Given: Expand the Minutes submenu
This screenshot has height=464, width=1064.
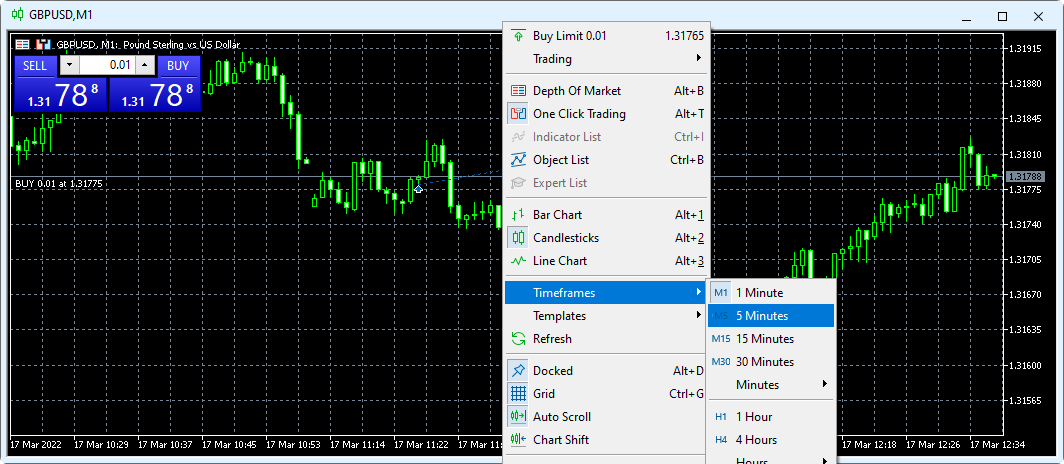Looking at the screenshot, I should (771, 385).
